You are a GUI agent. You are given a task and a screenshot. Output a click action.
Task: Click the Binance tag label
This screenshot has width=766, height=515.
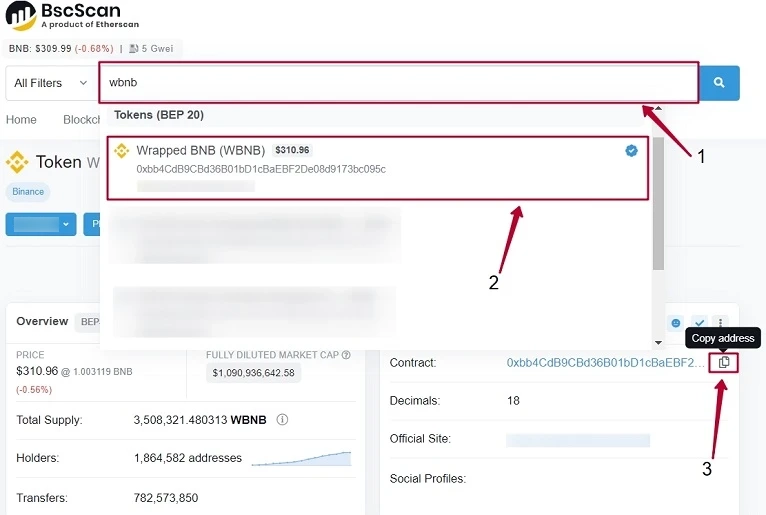(28, 192)
